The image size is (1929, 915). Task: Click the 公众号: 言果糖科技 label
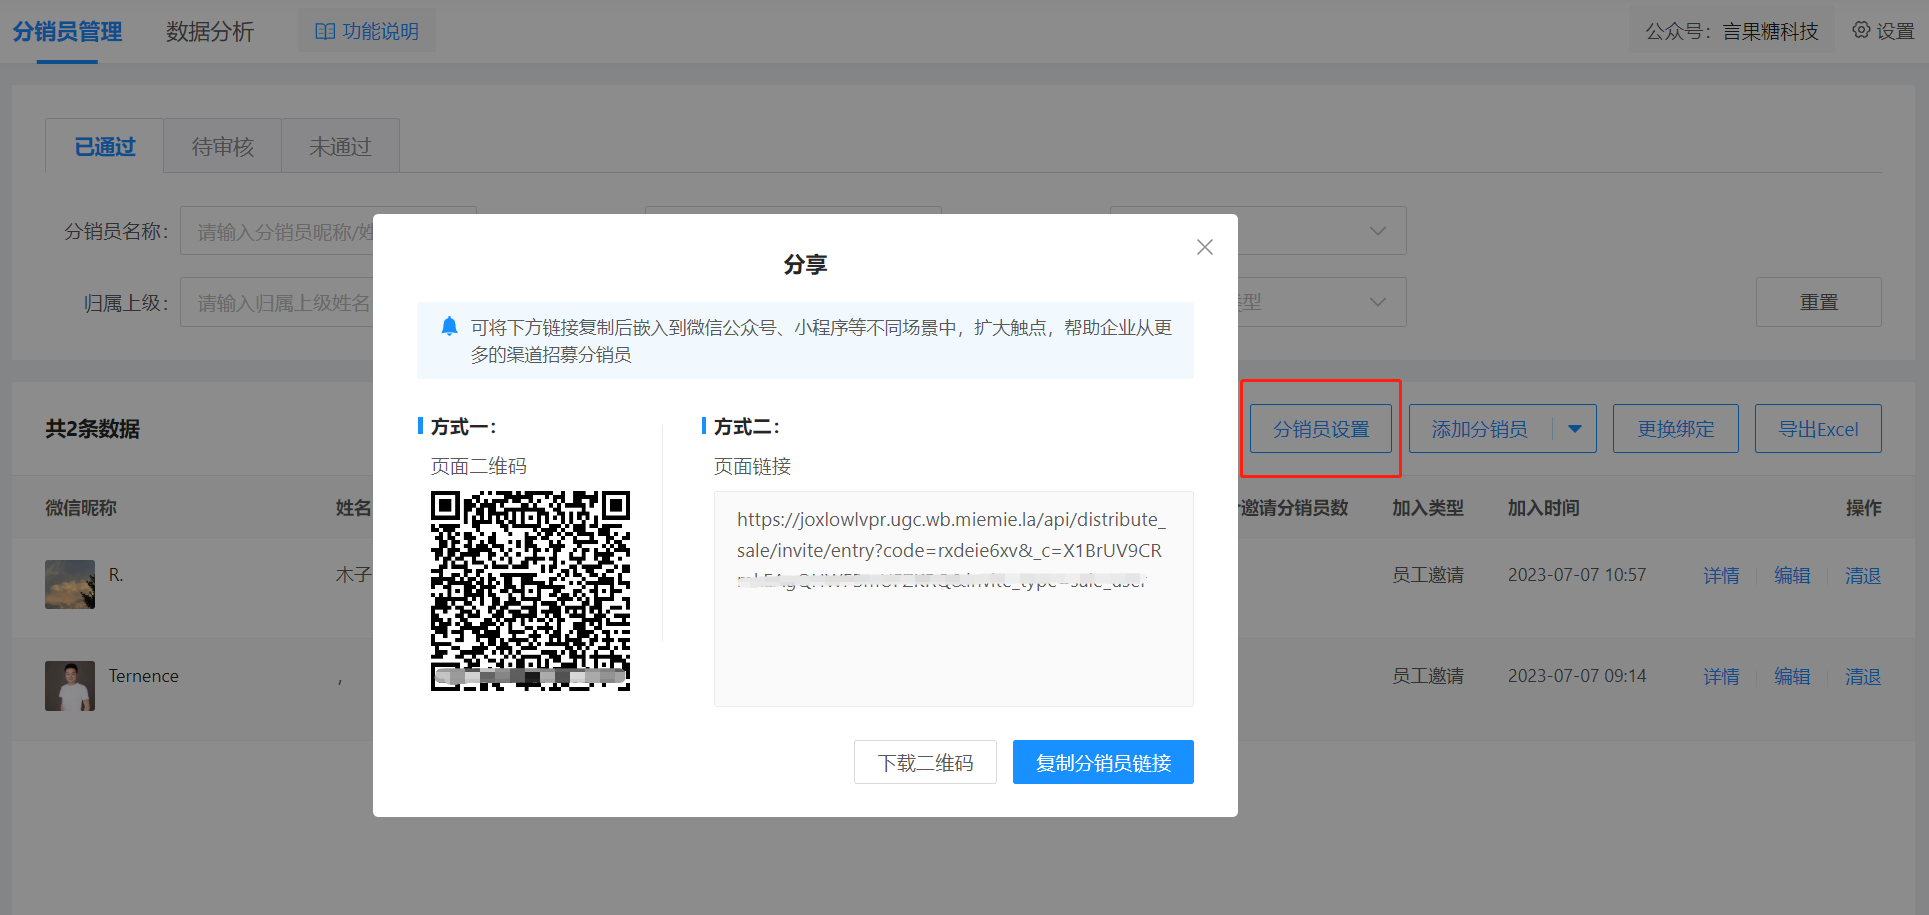point(1732,31)
